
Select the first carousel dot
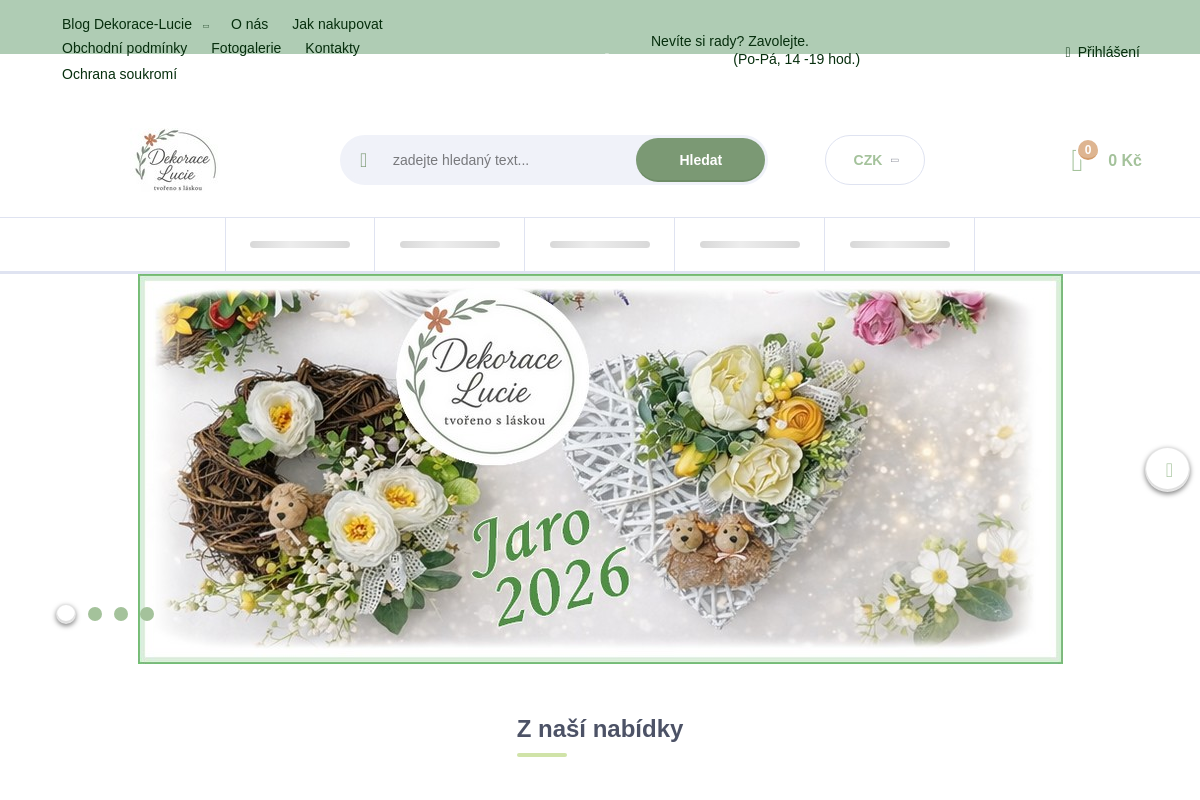pos(66,614)
